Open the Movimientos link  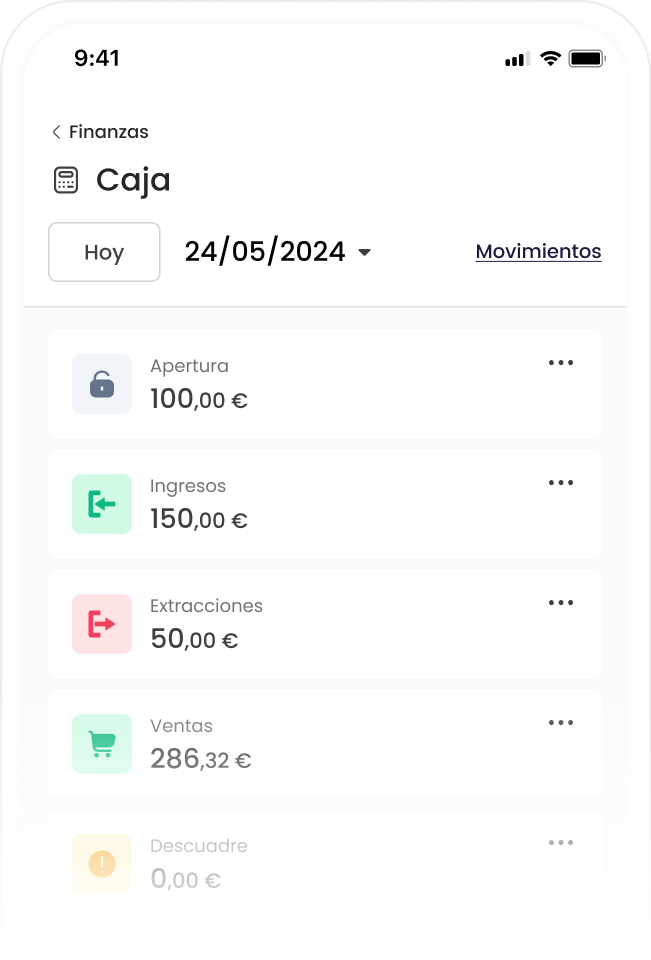pos(538,251)
